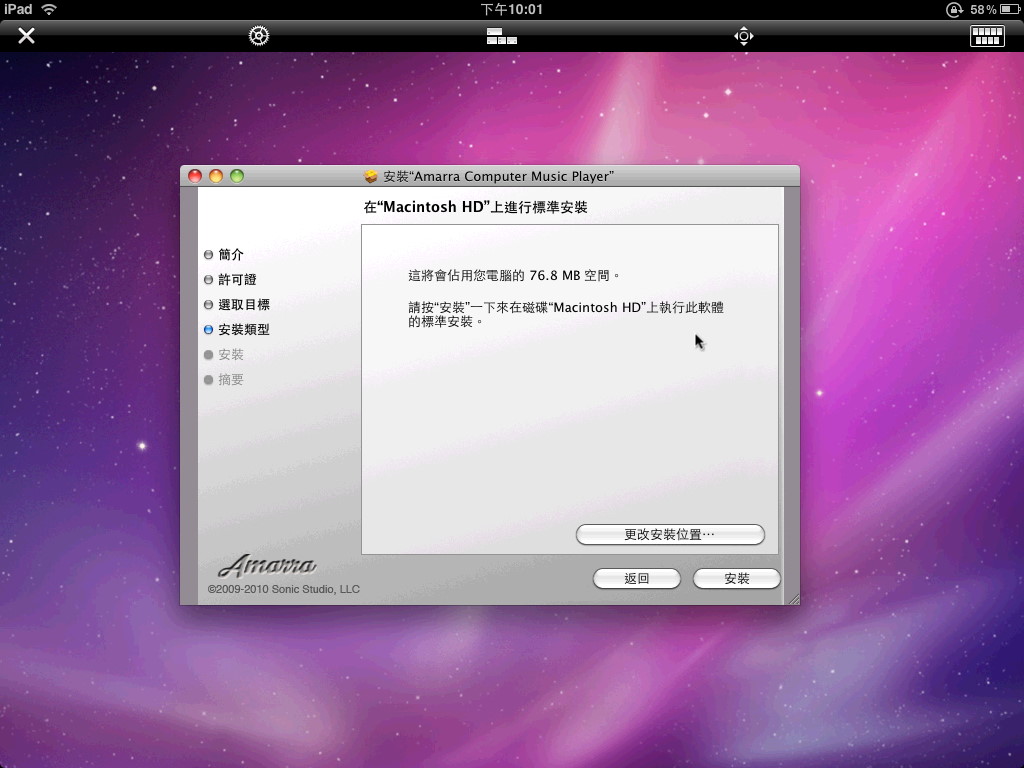Zoom installer window with green button
Viewport: 1024px width, 768px height.
tap(236, 176)
